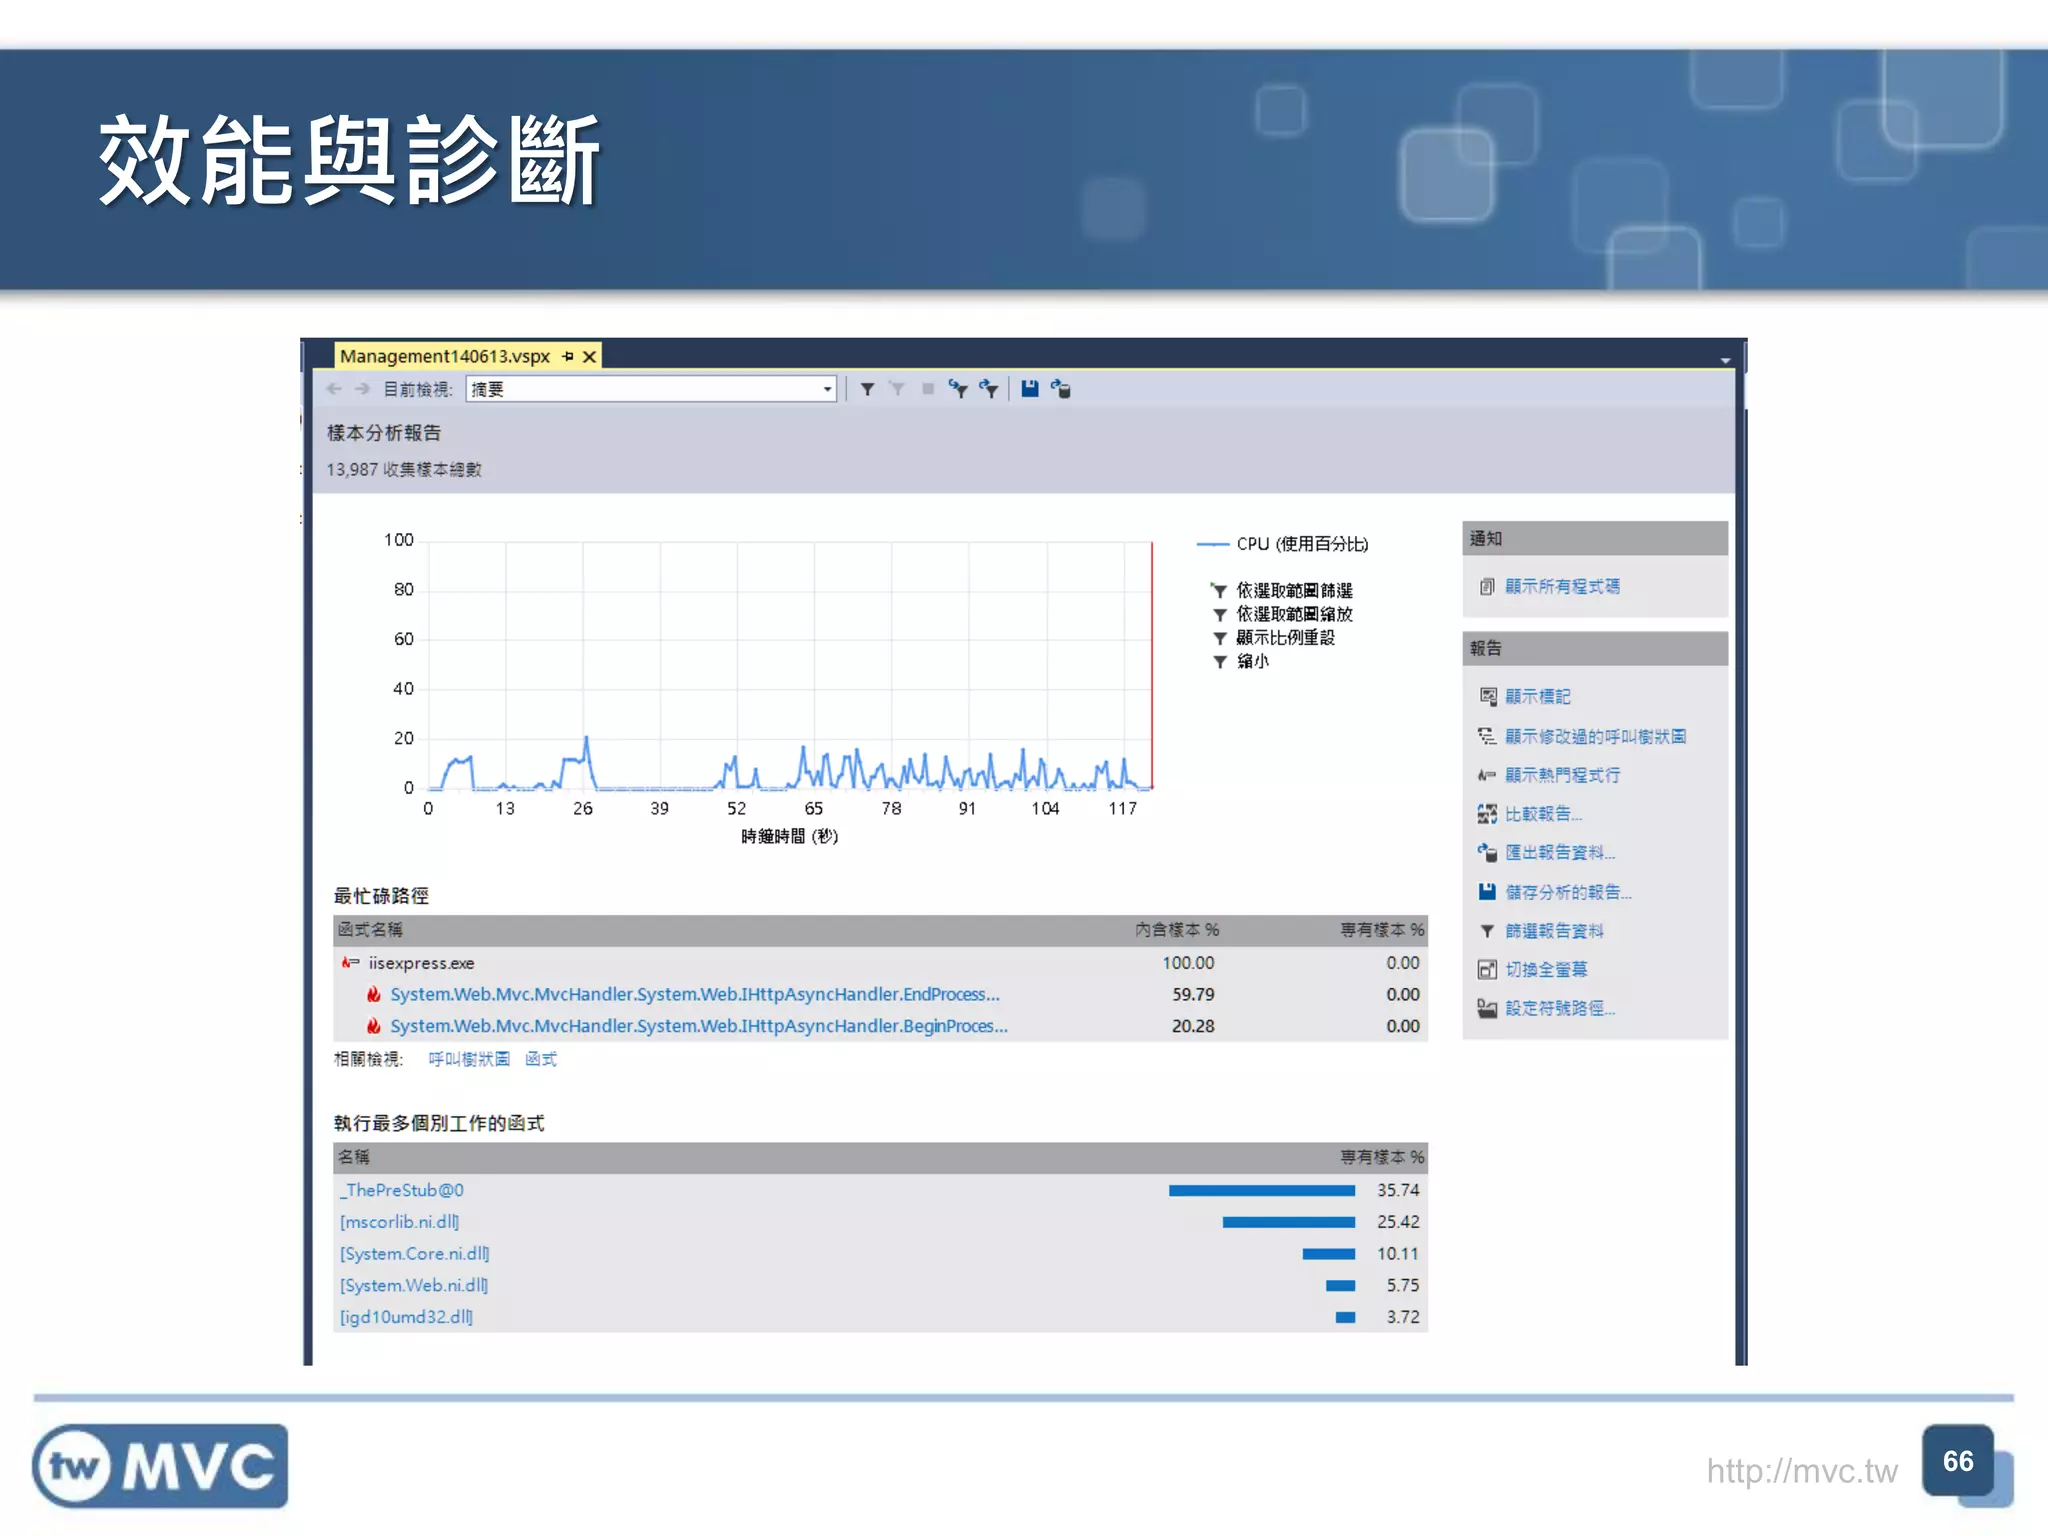Image resolution: width=2048 pixels, height=1536 pixels.
Task: Toggle 切換全螢幕 full screen link
Action: click(1546, 969)
